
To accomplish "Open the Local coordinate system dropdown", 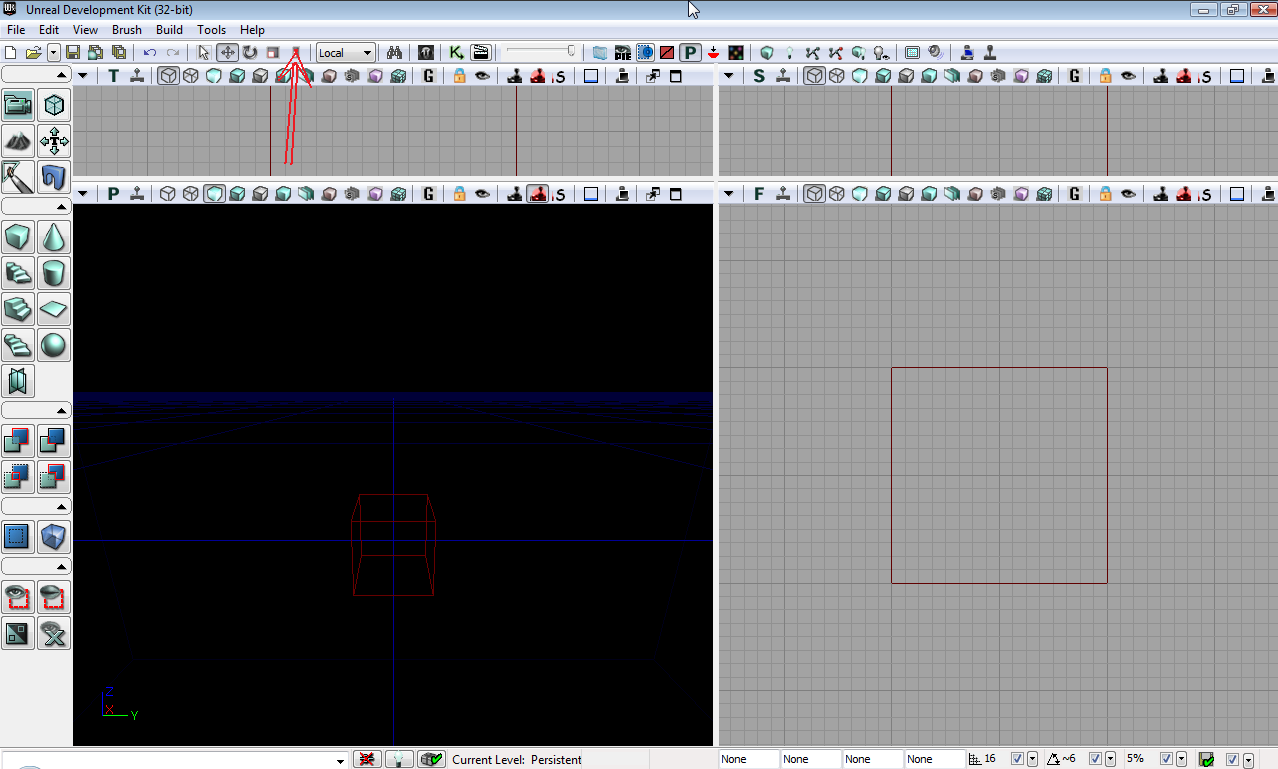I will [x=346, y=53].
